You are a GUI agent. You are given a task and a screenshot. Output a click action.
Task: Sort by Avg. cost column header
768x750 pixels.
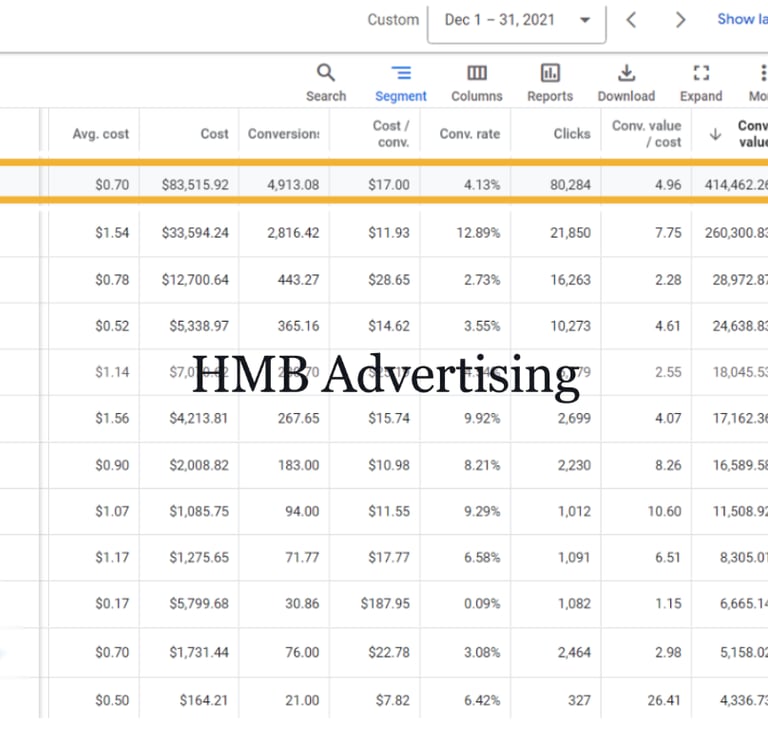tap(100, 134)
